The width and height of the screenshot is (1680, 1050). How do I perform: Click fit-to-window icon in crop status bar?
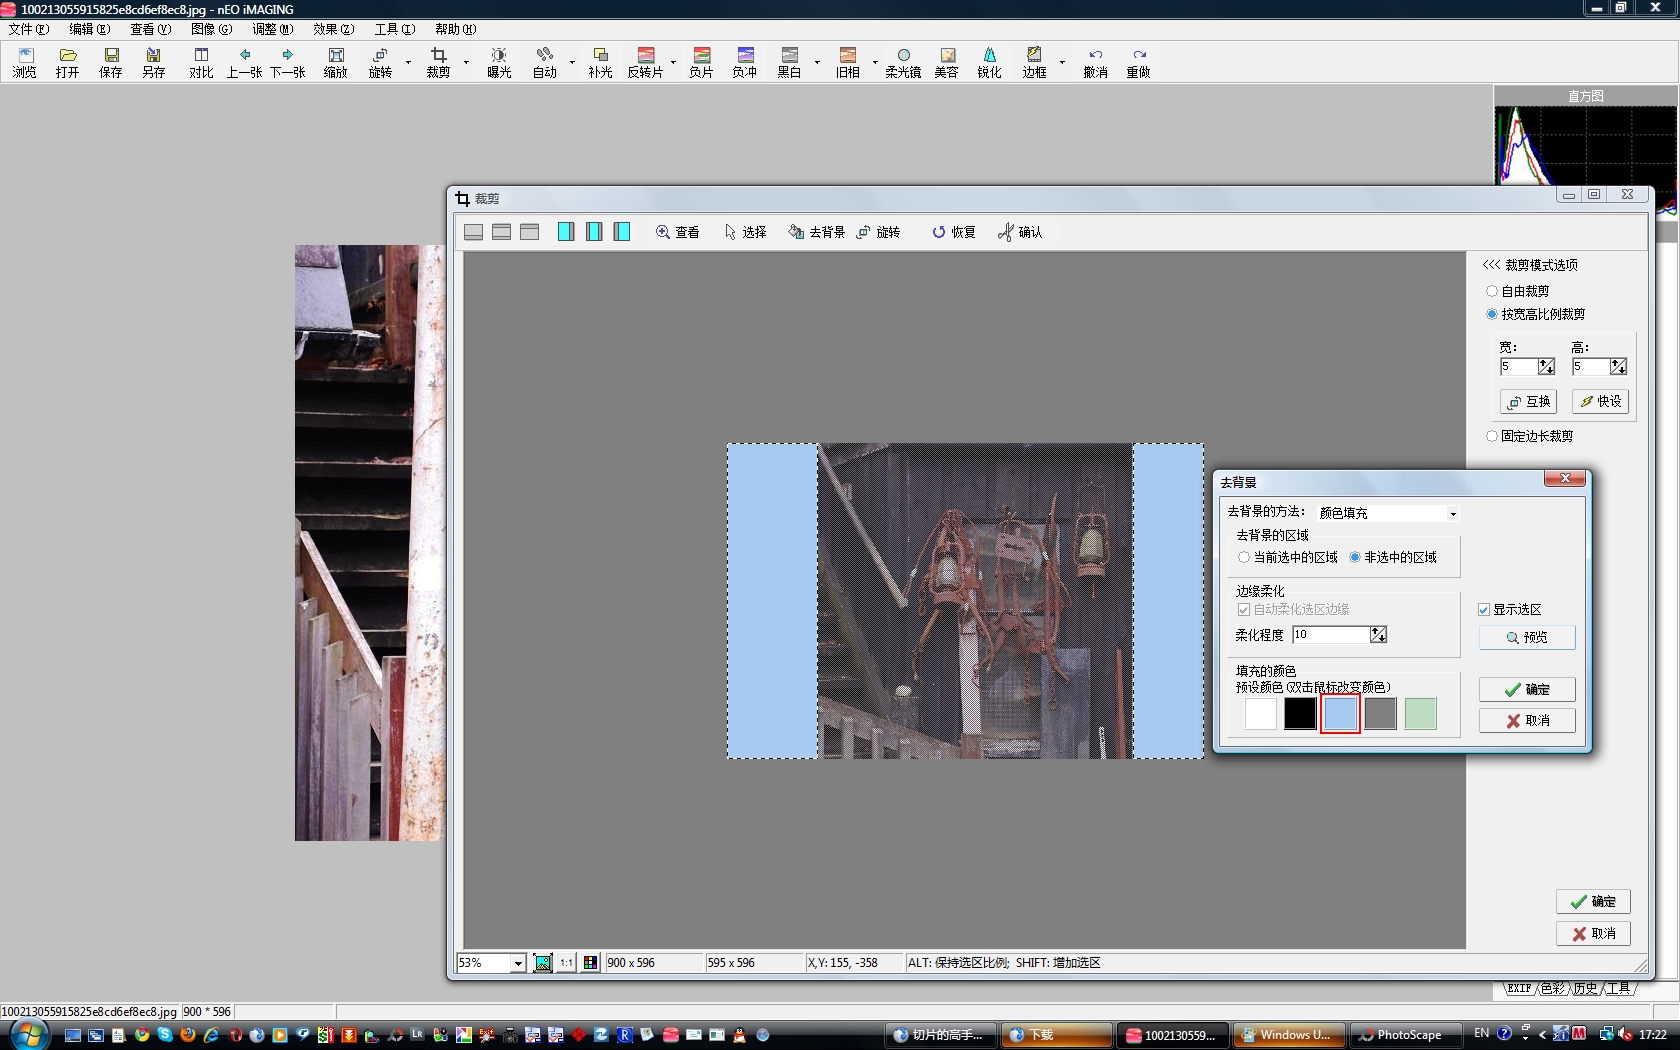pyautogui.click(x=543, y=963)
